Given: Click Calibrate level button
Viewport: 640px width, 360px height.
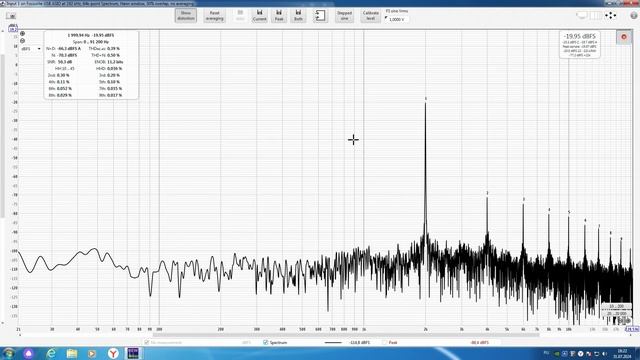Looking at the screenshot, I should click(x=371, y=16).
